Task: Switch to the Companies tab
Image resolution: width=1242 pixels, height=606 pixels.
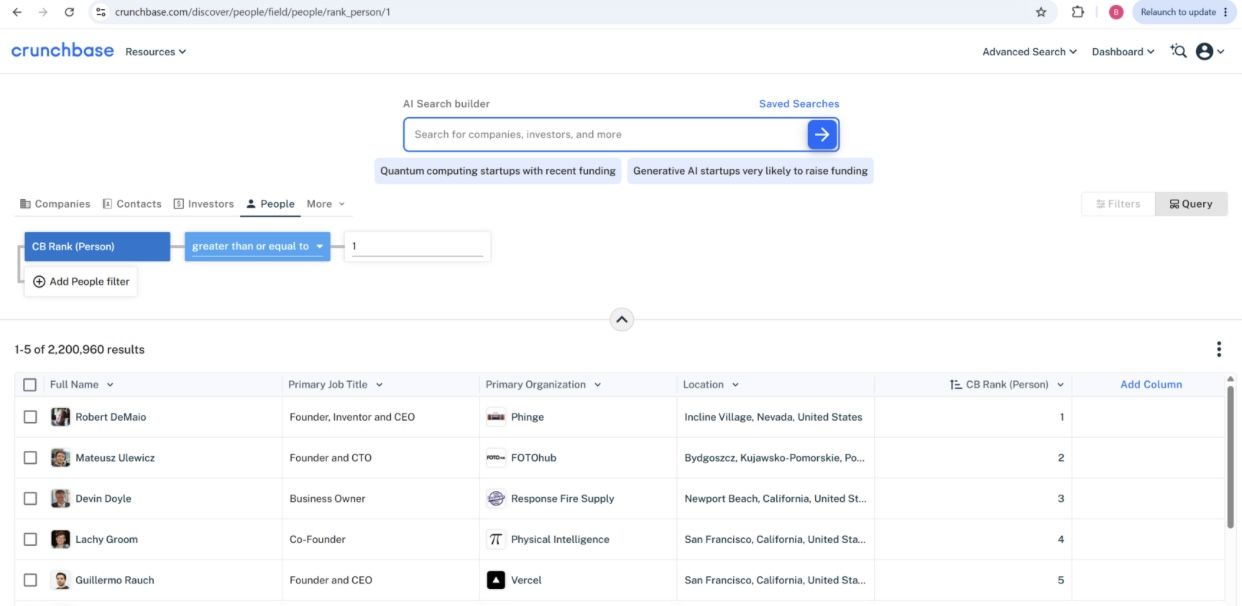Action: pos(55,204)
